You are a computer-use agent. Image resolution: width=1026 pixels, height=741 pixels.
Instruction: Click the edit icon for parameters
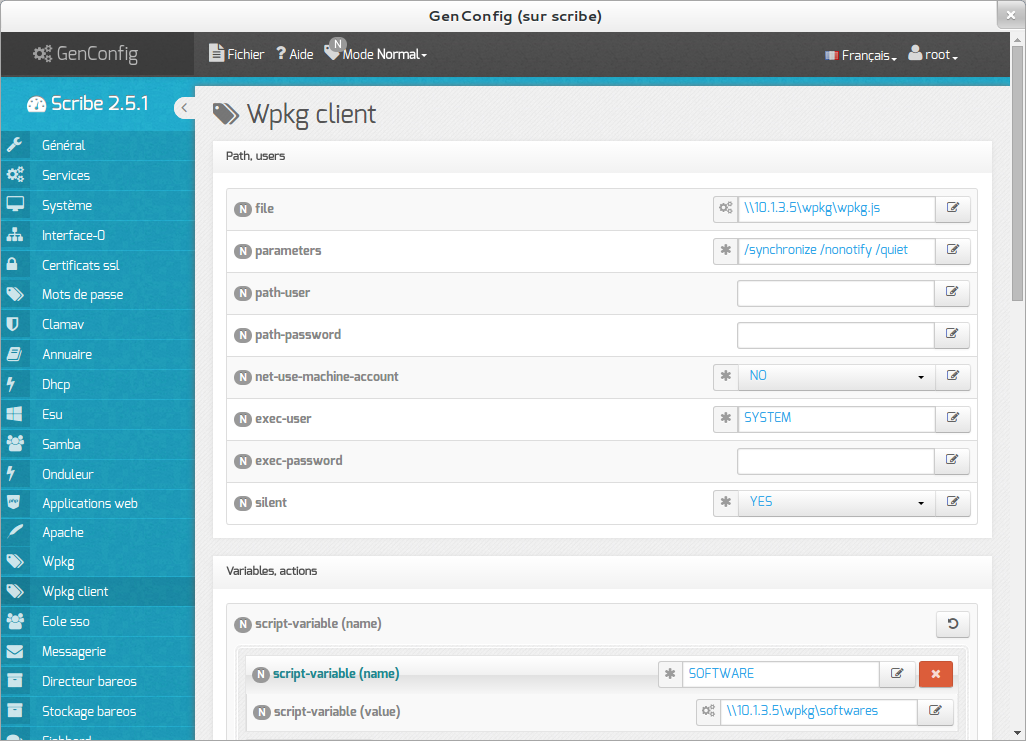click(x=953, y=250)
